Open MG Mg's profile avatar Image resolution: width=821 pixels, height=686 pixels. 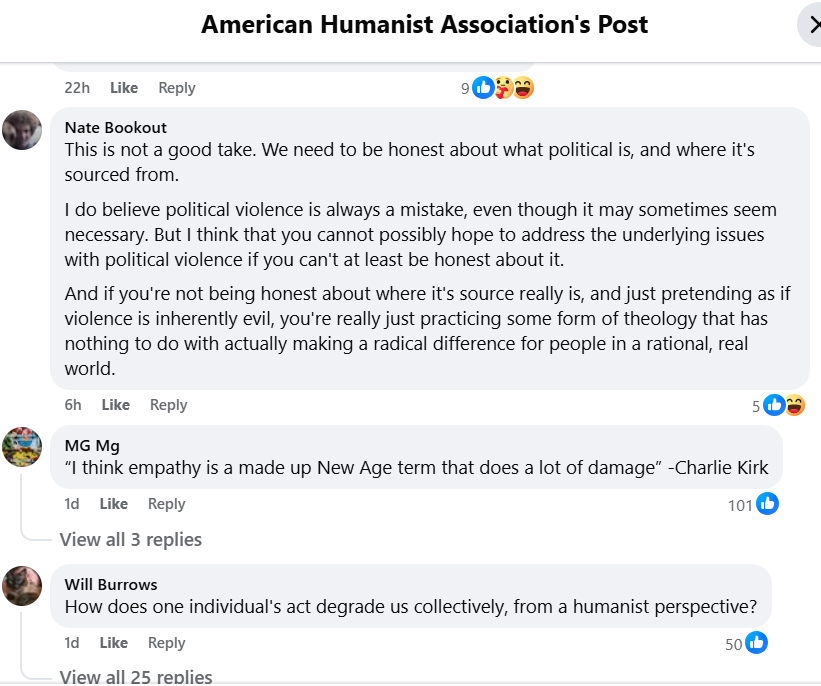point(22,447)
